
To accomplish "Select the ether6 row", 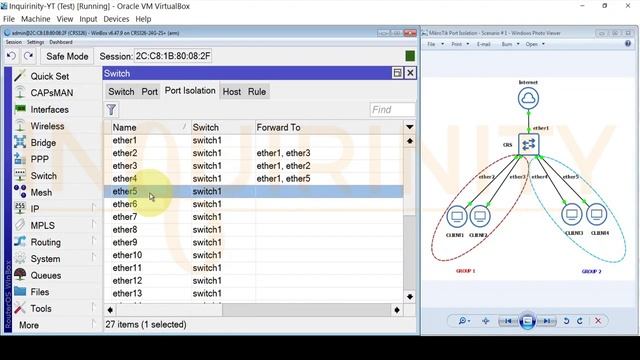I will [253, 204].
